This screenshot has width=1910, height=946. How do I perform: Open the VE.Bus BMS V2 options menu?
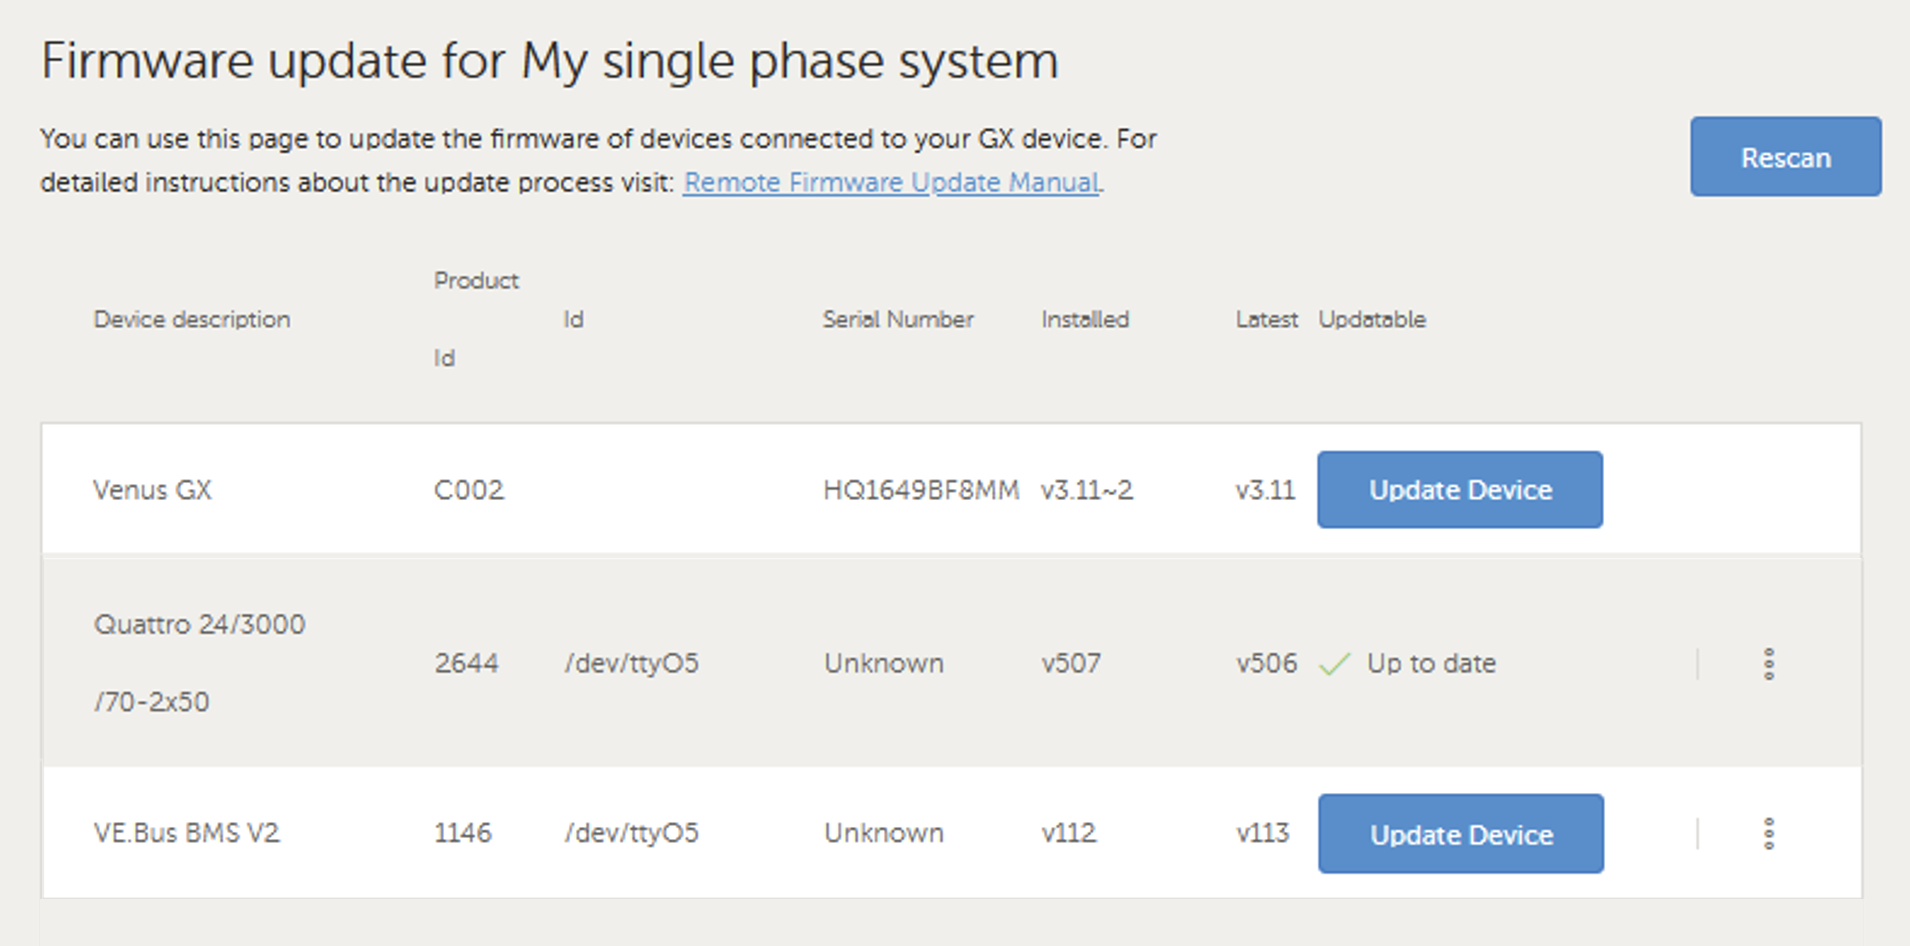pyautogui.click(x=1768, y=833)
